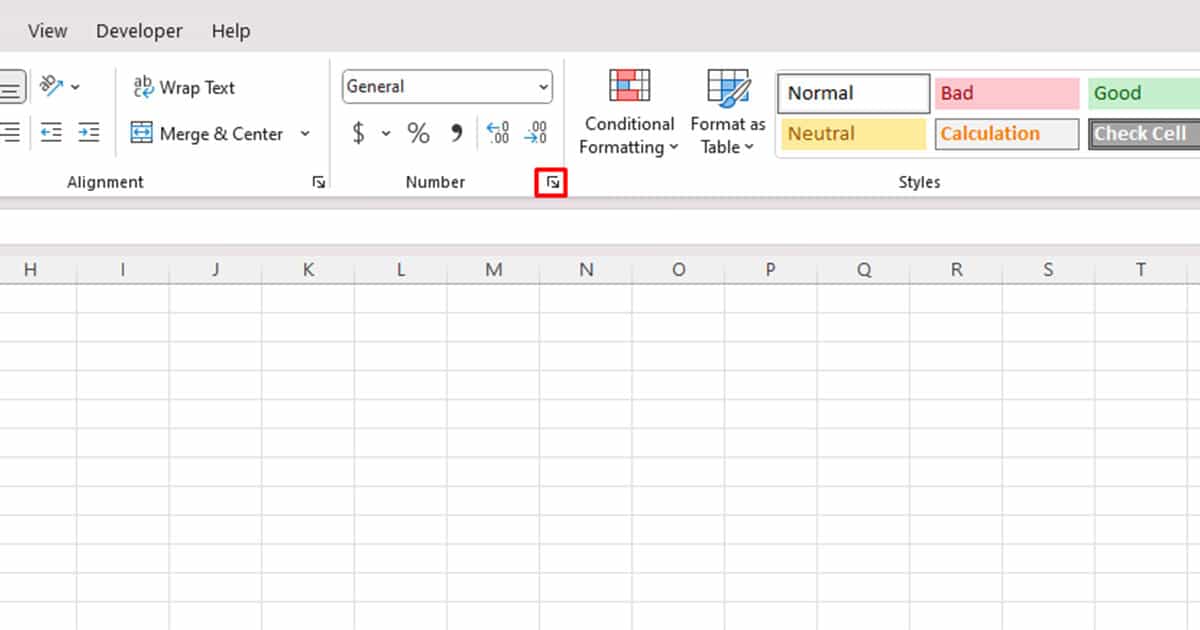Switch to the Developer tab

tap(139, 31)
